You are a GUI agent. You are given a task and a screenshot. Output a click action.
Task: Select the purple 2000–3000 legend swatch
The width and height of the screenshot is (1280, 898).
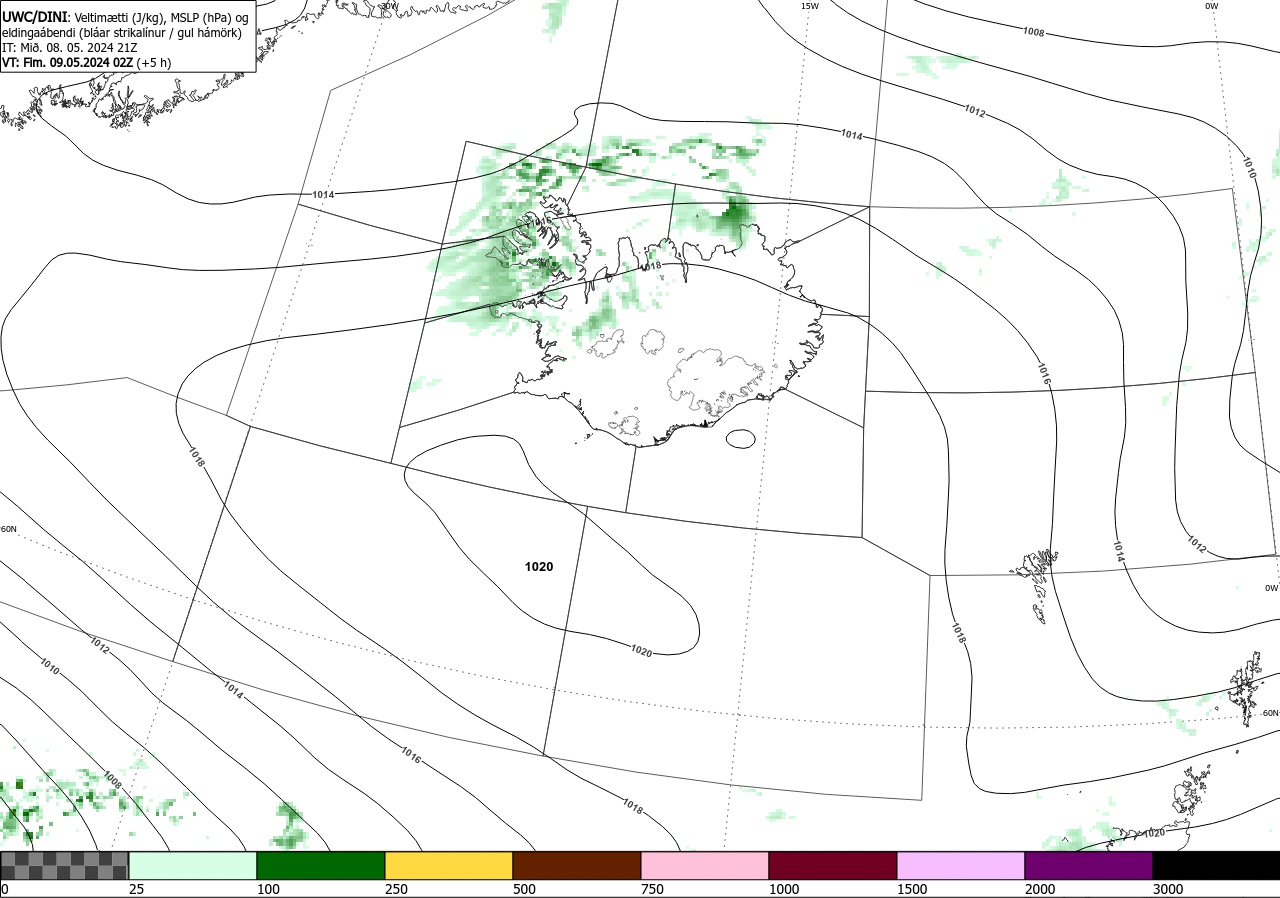(1089, 865)
